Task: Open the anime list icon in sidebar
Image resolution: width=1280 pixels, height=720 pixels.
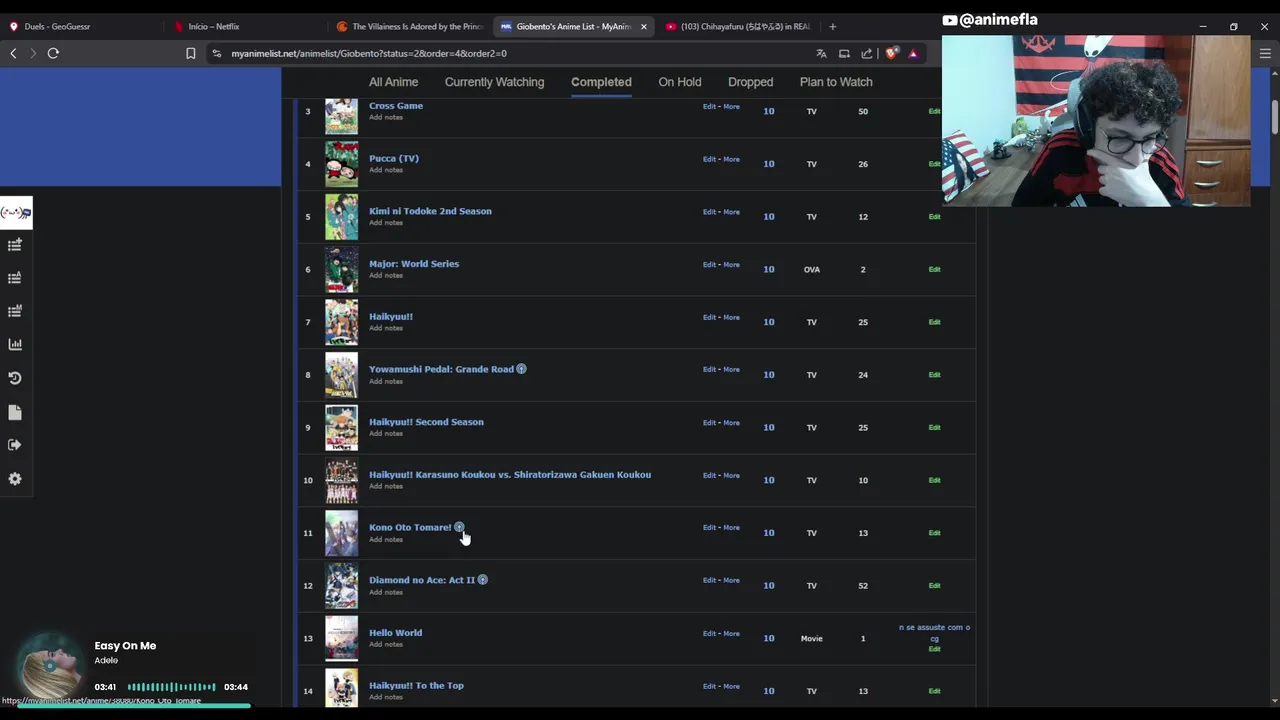Action: click(x=15, y=278)
